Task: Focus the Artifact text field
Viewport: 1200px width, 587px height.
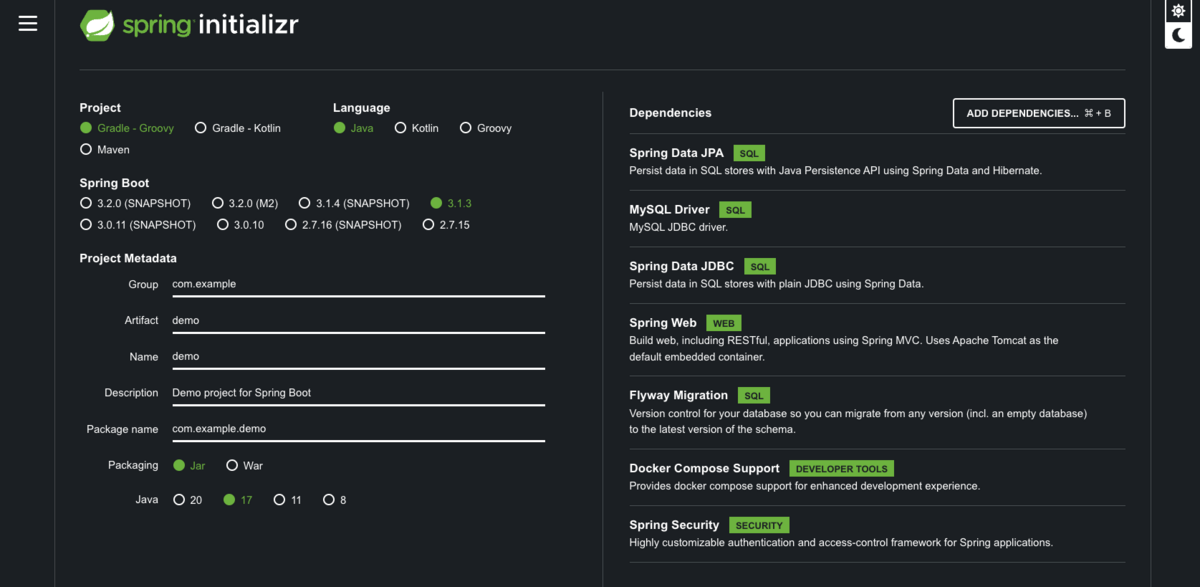Action: click(357, 320)
